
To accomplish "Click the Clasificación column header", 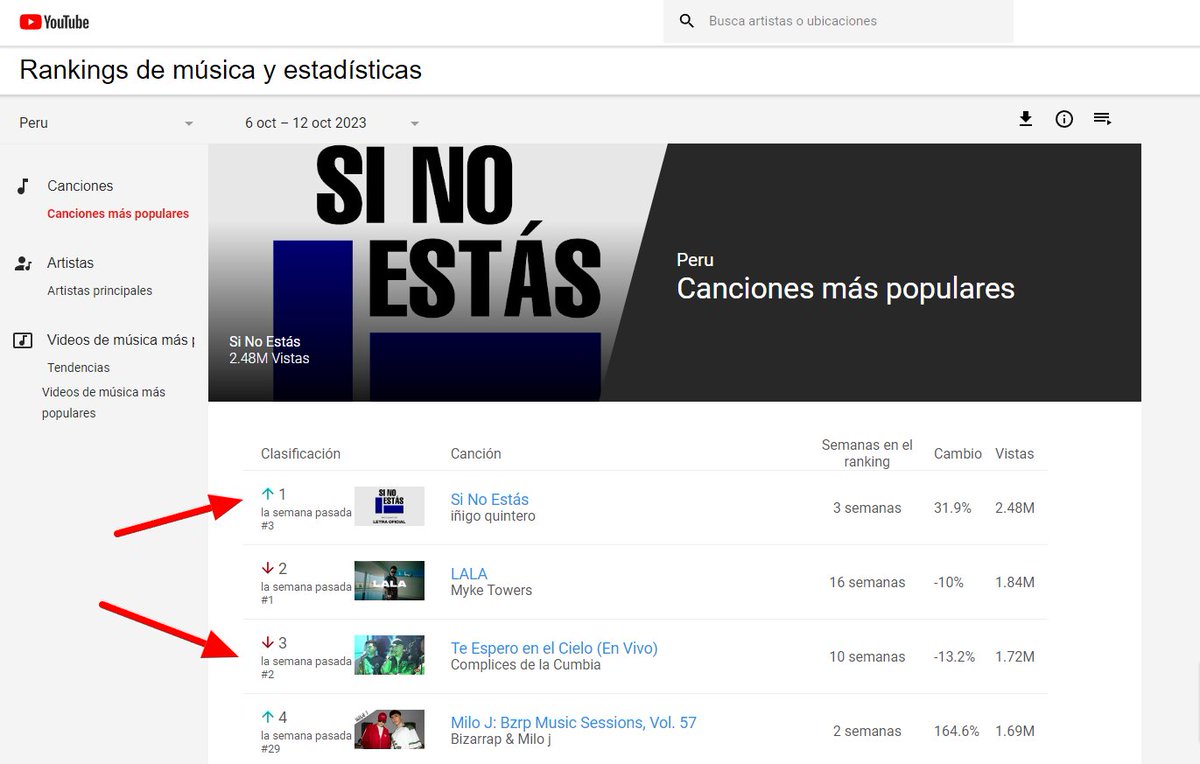I will click(301, 453).
